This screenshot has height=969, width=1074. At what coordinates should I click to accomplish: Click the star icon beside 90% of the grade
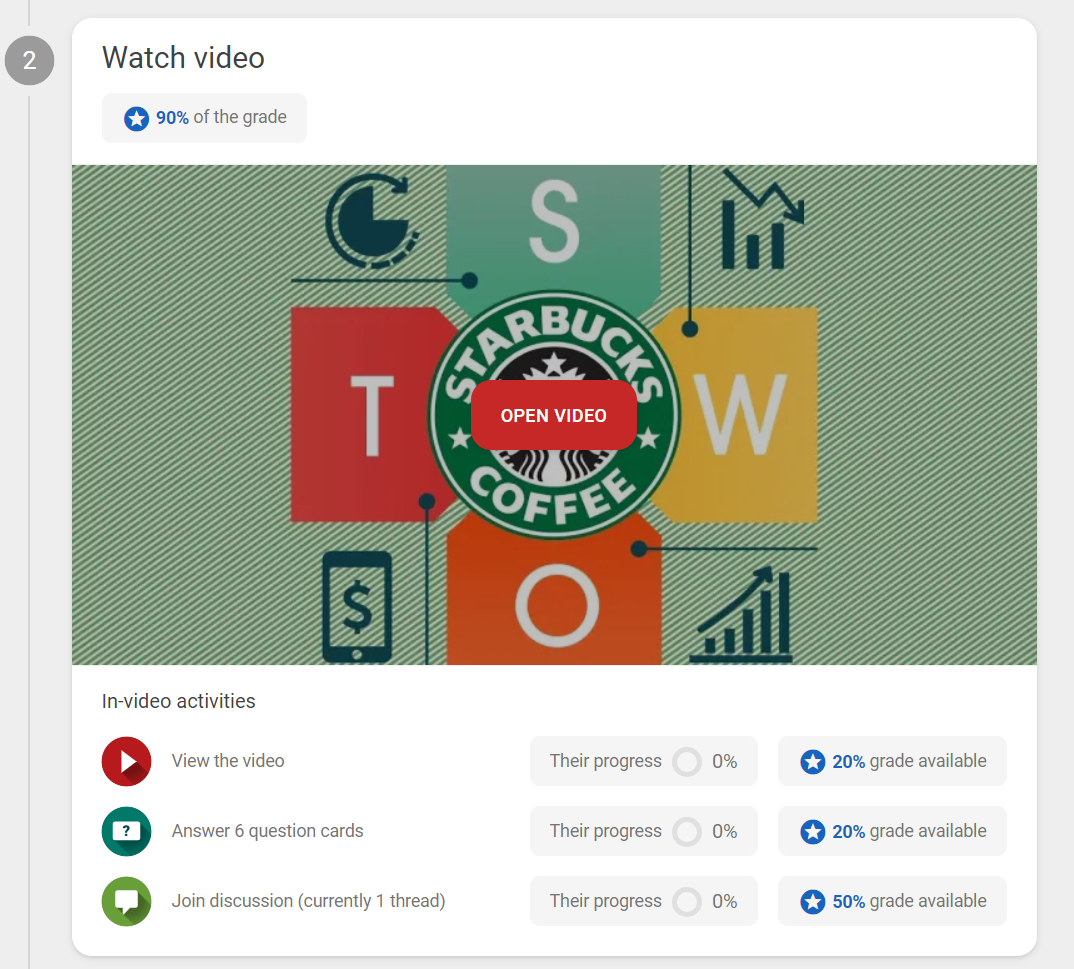(136, 118)
